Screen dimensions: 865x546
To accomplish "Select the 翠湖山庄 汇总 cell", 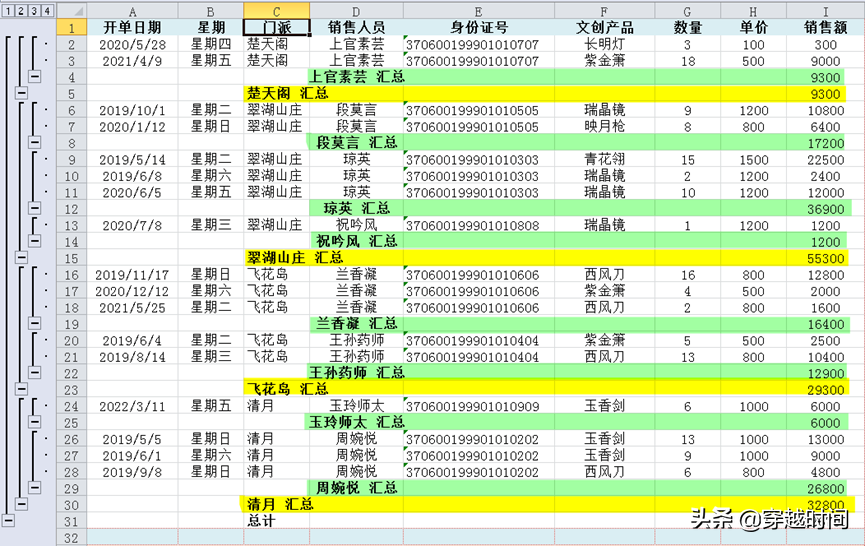I will tap(276, 258).
